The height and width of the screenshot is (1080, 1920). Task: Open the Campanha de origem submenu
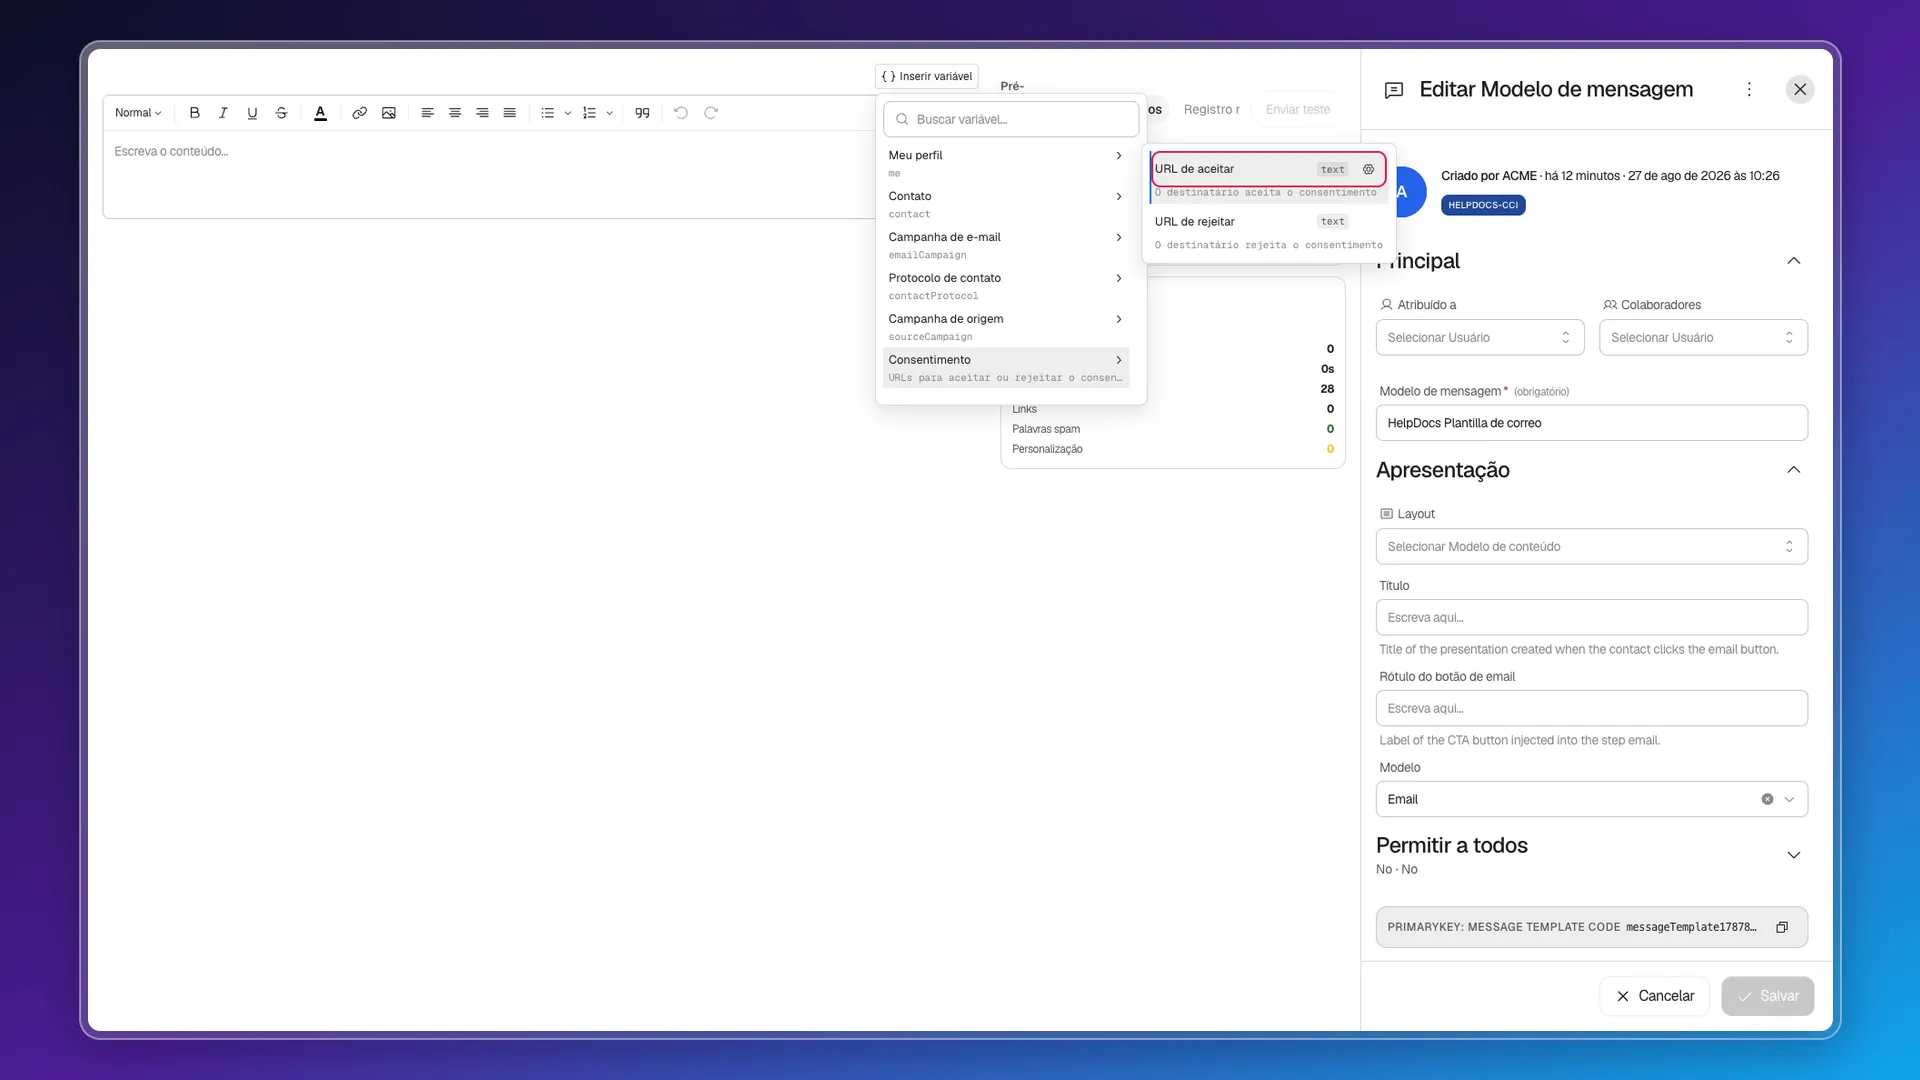click(x=1006, y=327)
